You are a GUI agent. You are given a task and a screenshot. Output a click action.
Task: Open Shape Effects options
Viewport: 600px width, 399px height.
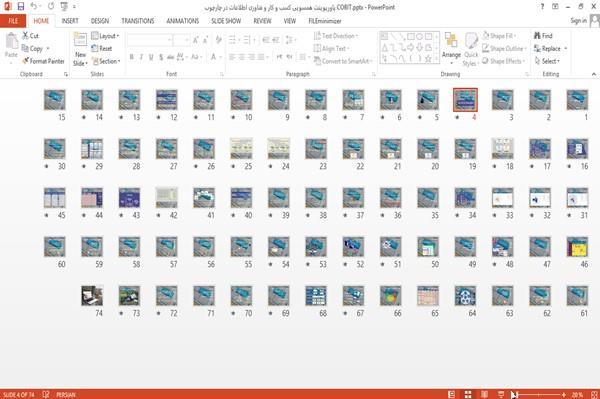pyautogui.click(x=504, y=61)
